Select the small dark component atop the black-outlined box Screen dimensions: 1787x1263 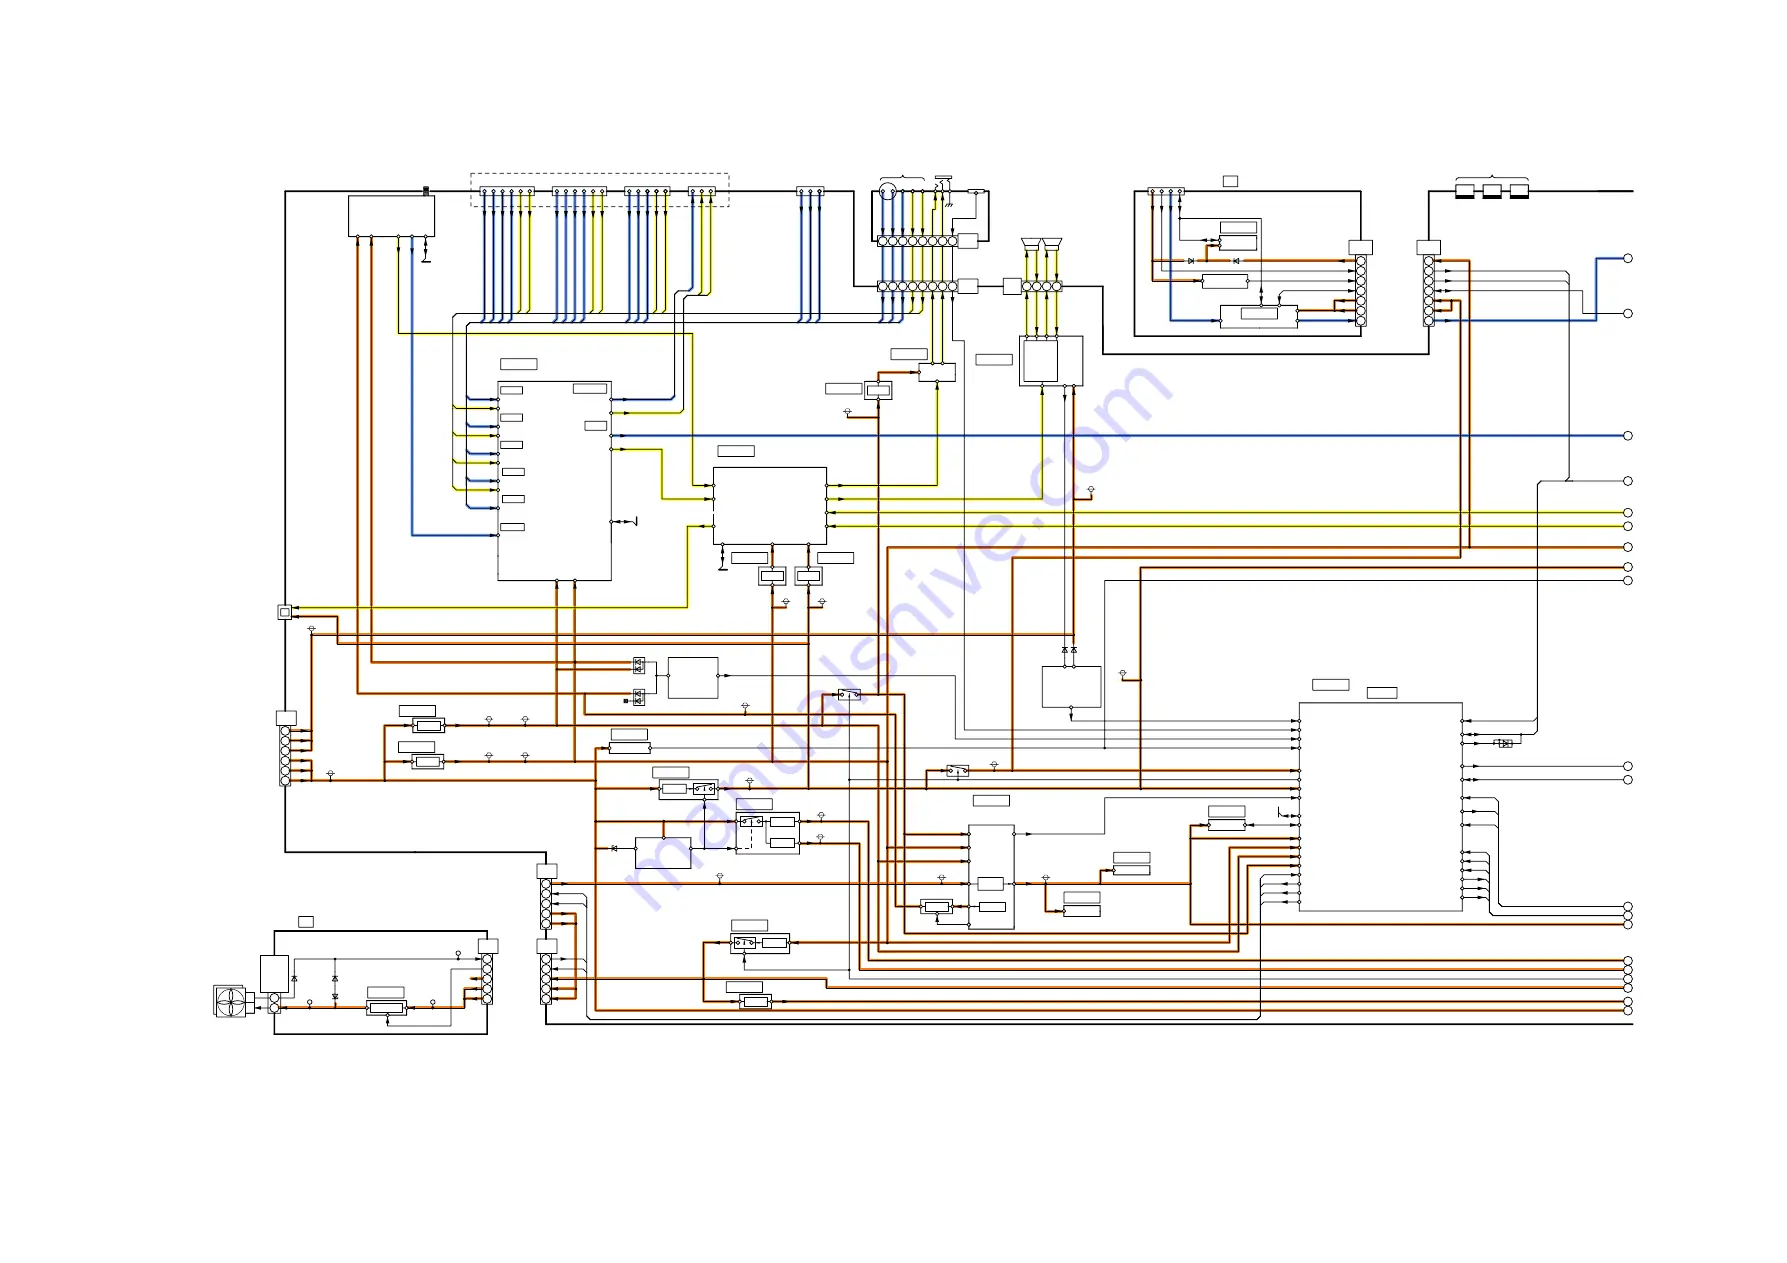click(426, 190)
